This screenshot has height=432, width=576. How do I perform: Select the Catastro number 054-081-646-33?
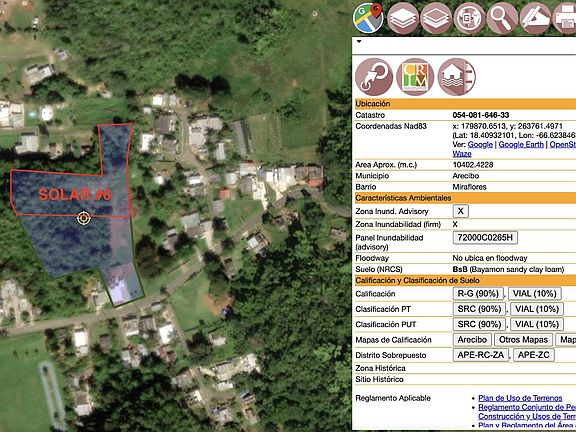click(481, 115)
